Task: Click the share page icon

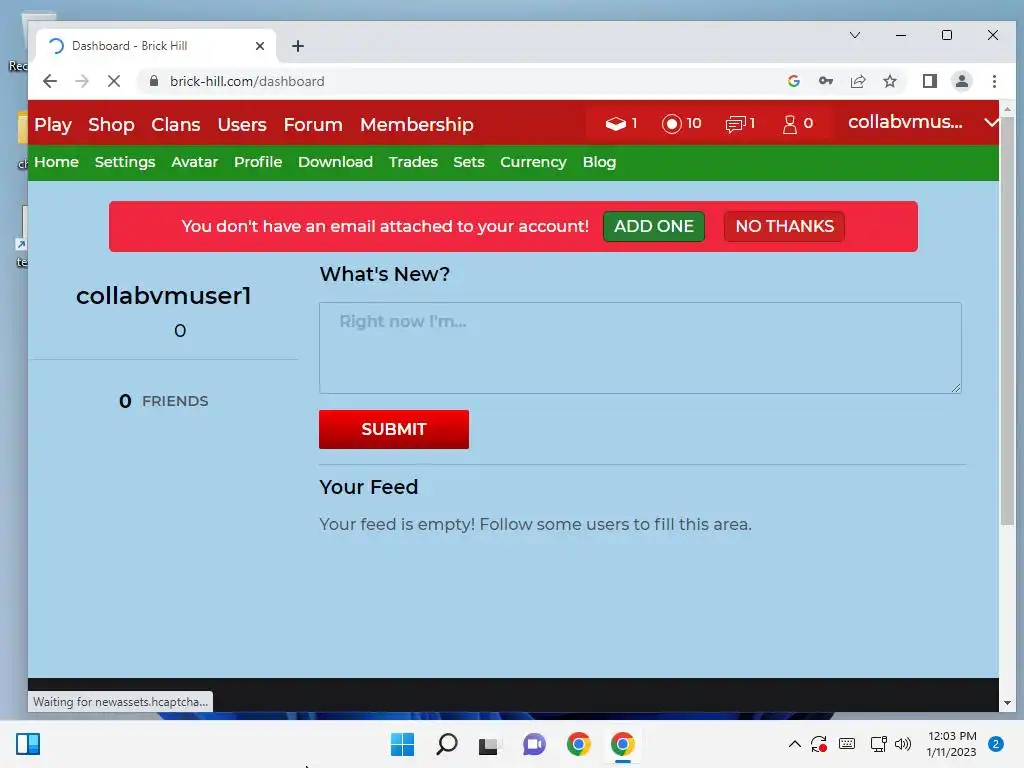Action: coord(857,81)
